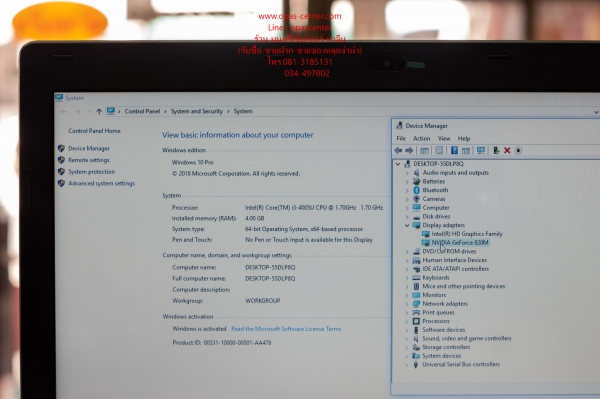Click the Back arrow in Device Manager toolbar

pyautogui.click(x=398, y=150)
